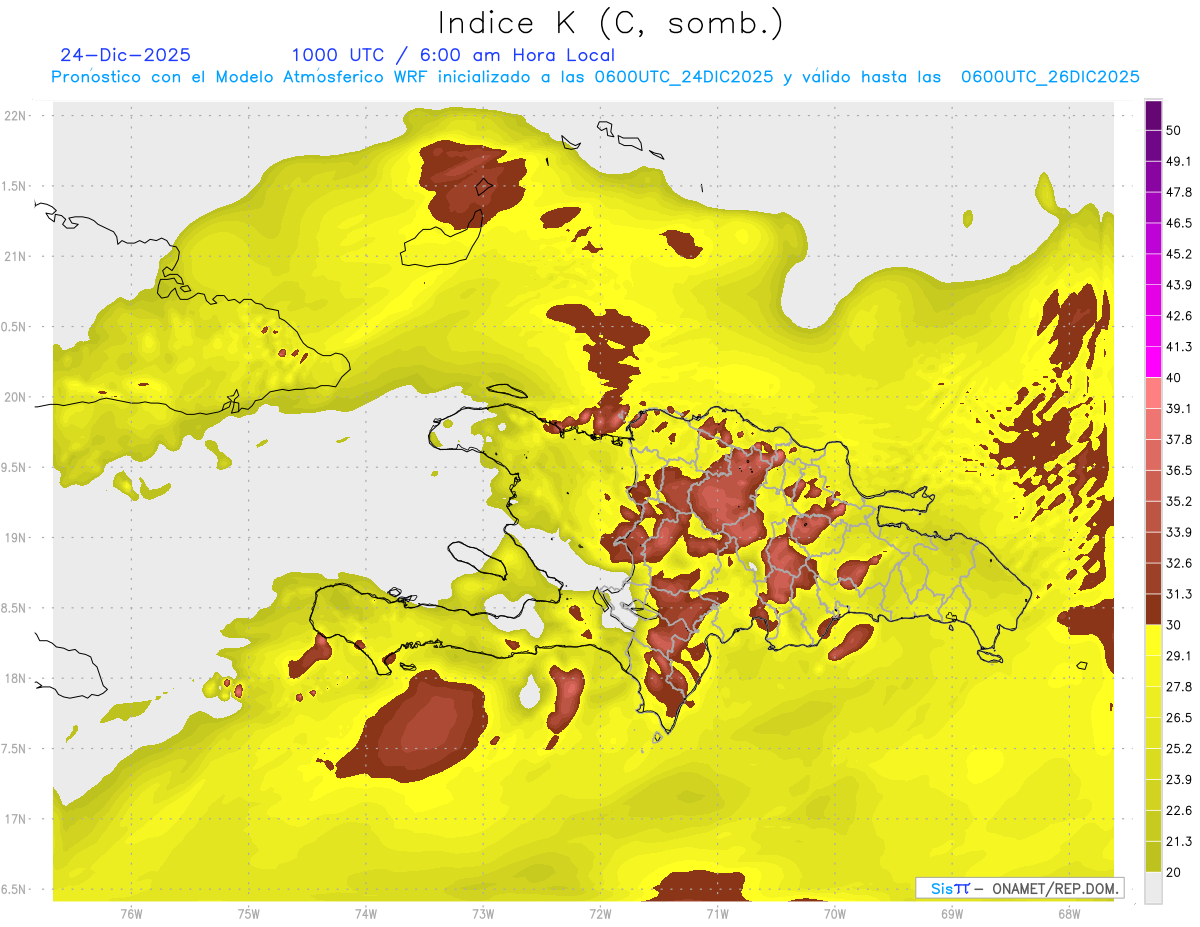Click the colorbar value "33.9"

[x=1179, y=532]
